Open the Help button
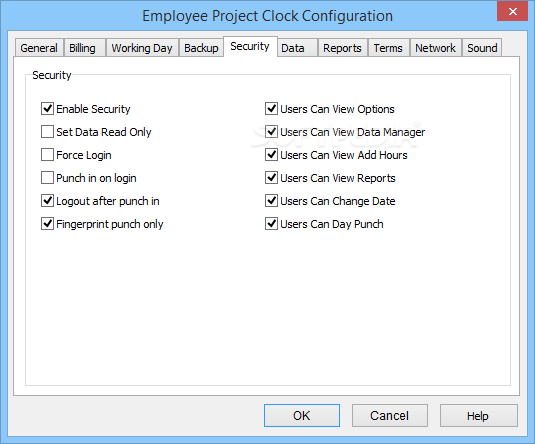The height and width of the screenshot is (444, 535). click(x=478, y=416)
